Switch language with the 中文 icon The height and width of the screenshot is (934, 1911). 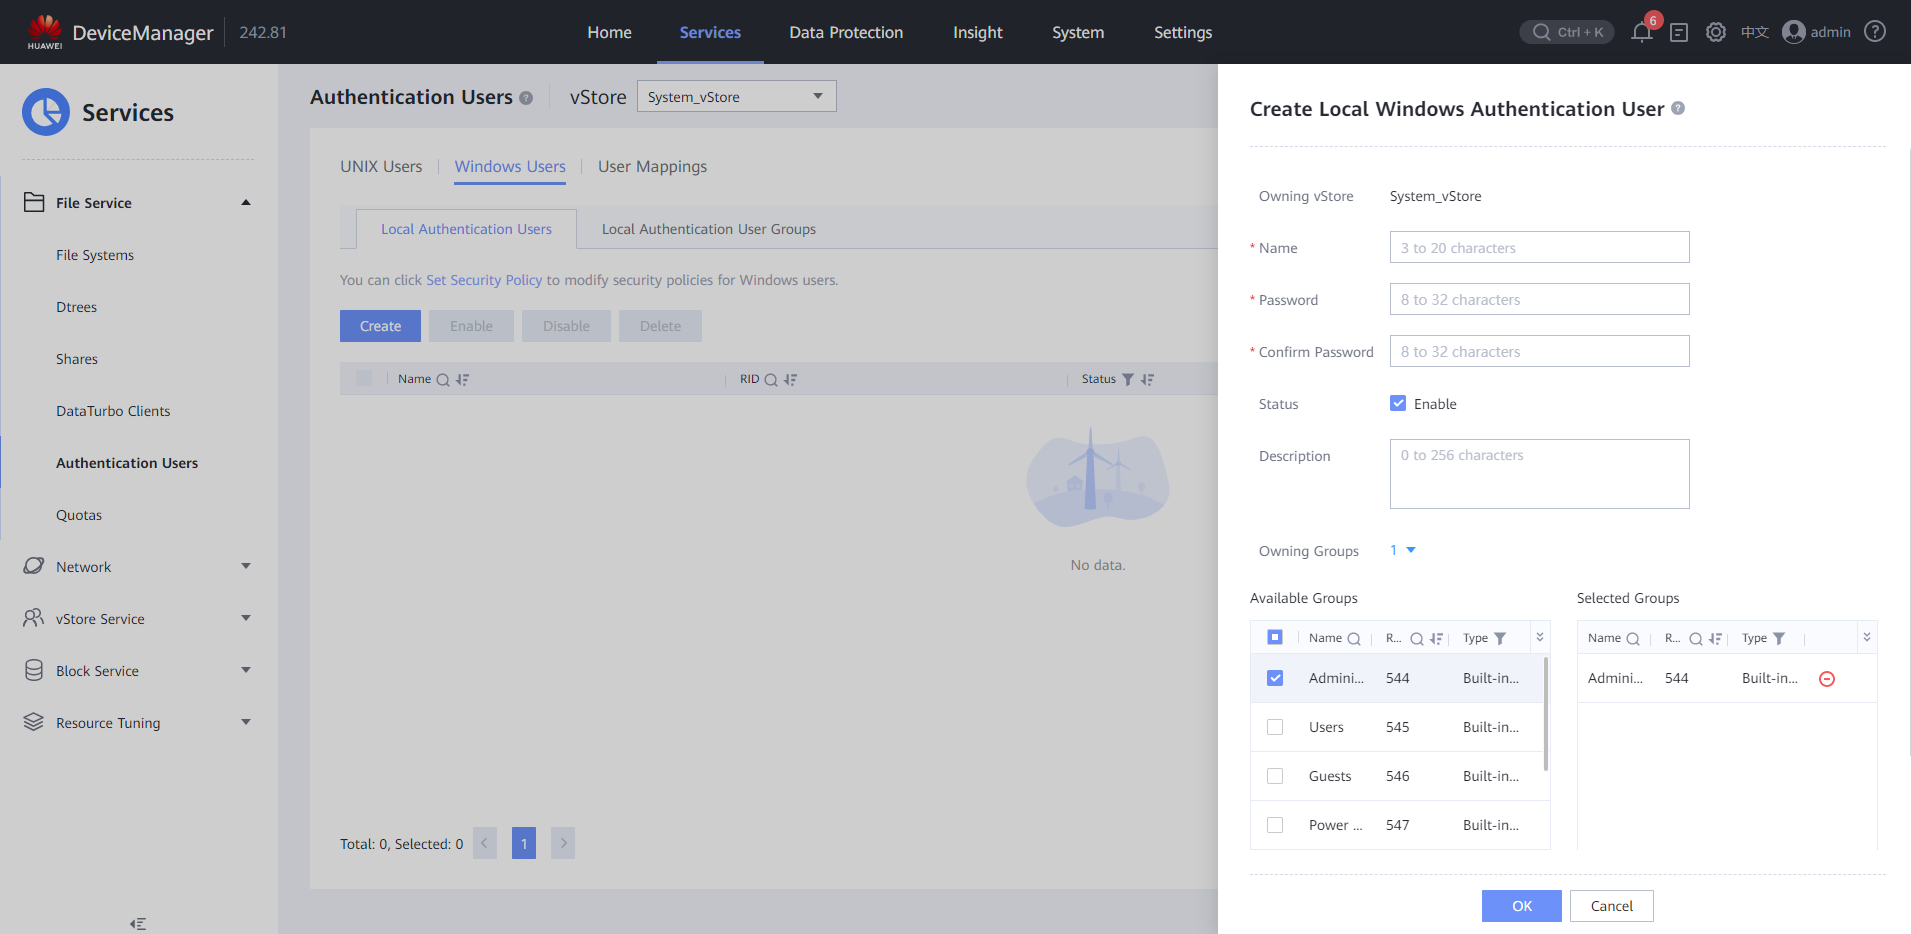[1754, 32]
